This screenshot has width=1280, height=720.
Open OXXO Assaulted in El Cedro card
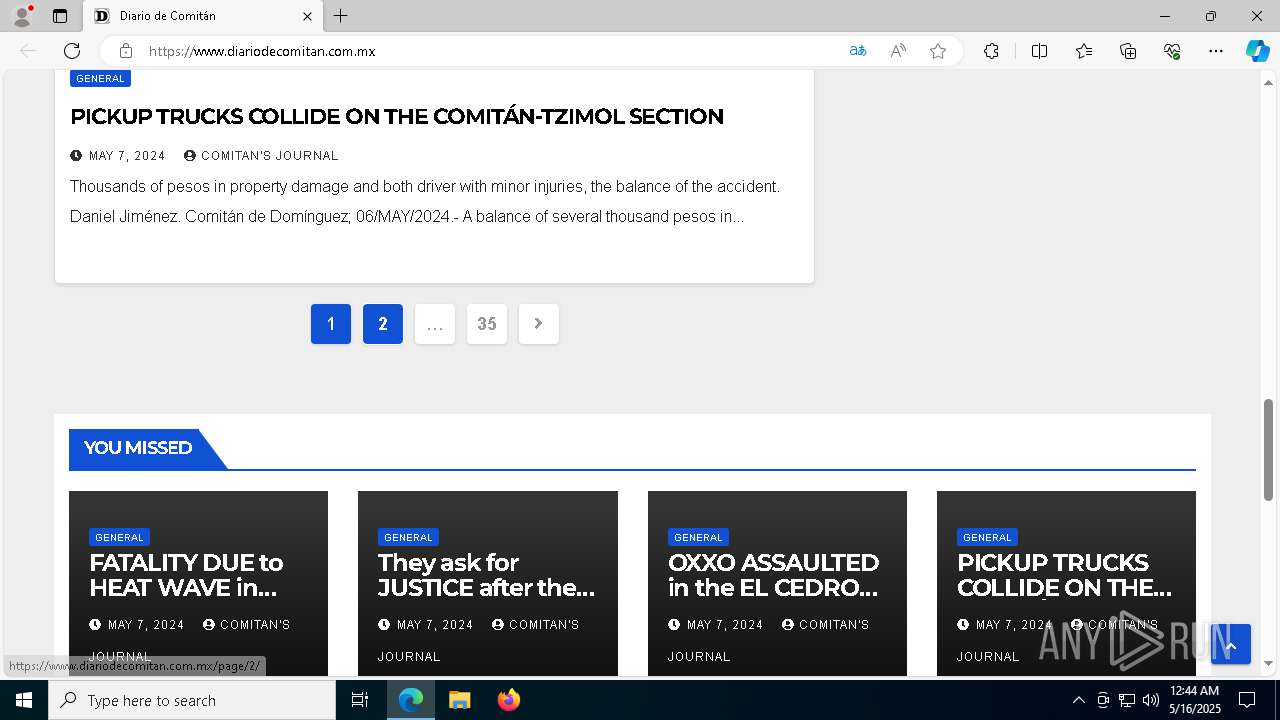point(773,575)
